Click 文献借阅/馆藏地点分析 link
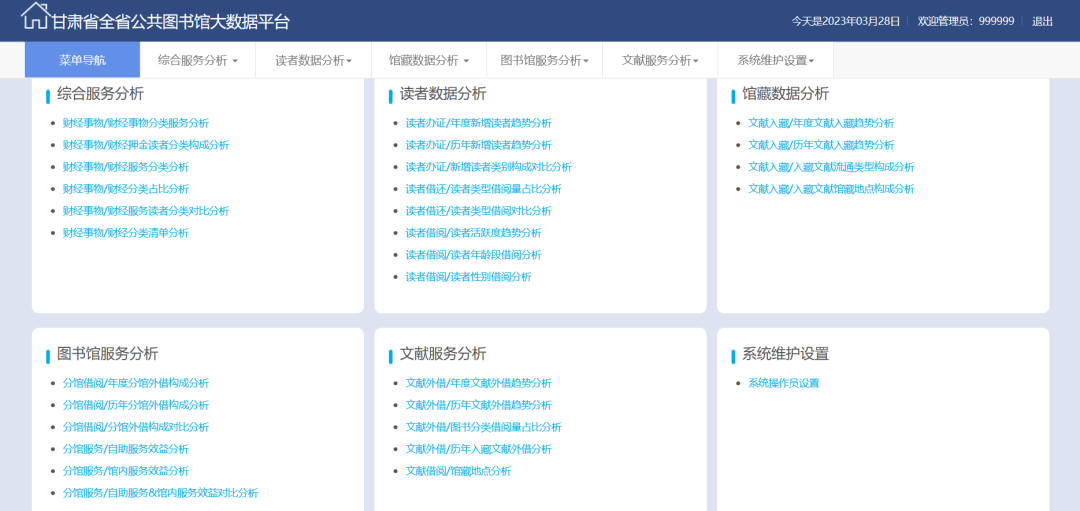This screenshot has width=1080, height=511. point(458,471)
